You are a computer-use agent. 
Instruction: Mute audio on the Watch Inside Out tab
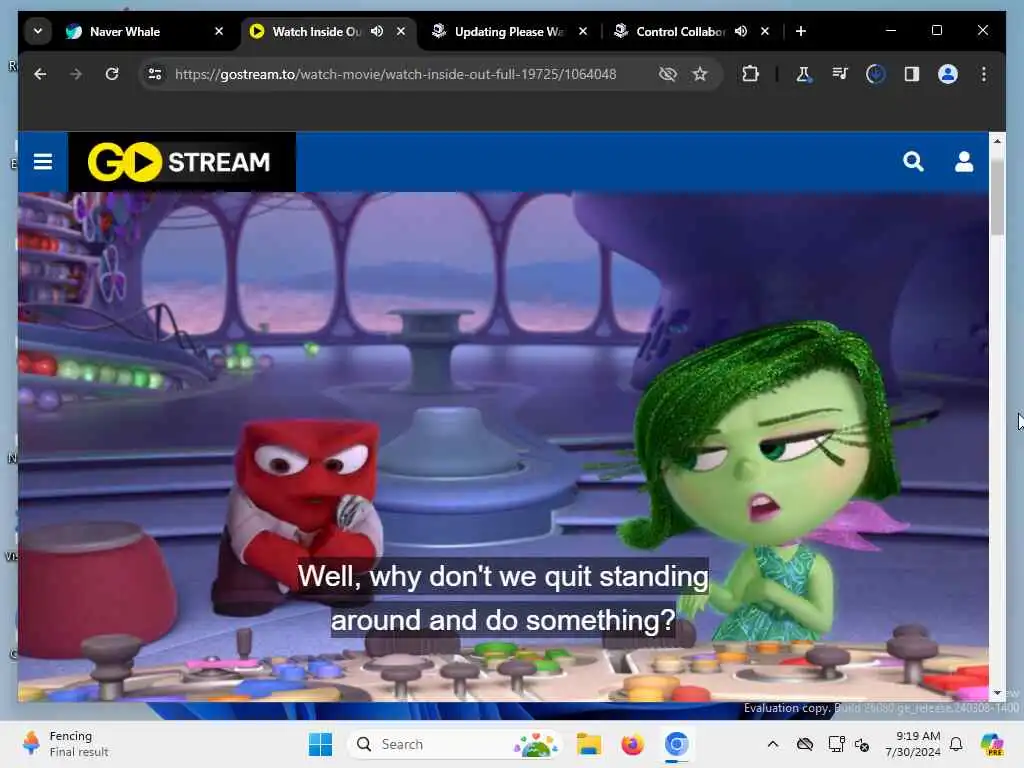[x=377, y=31]
